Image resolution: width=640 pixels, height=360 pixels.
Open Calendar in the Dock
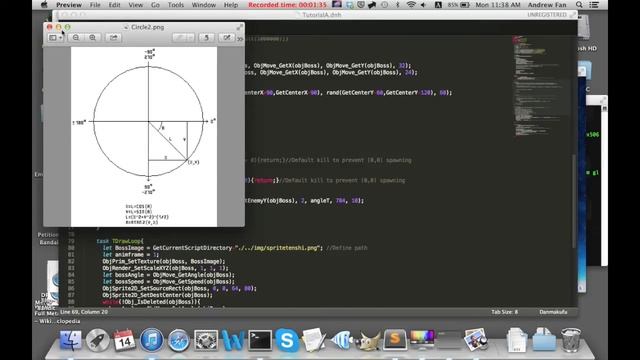click(x=124, y=340)
